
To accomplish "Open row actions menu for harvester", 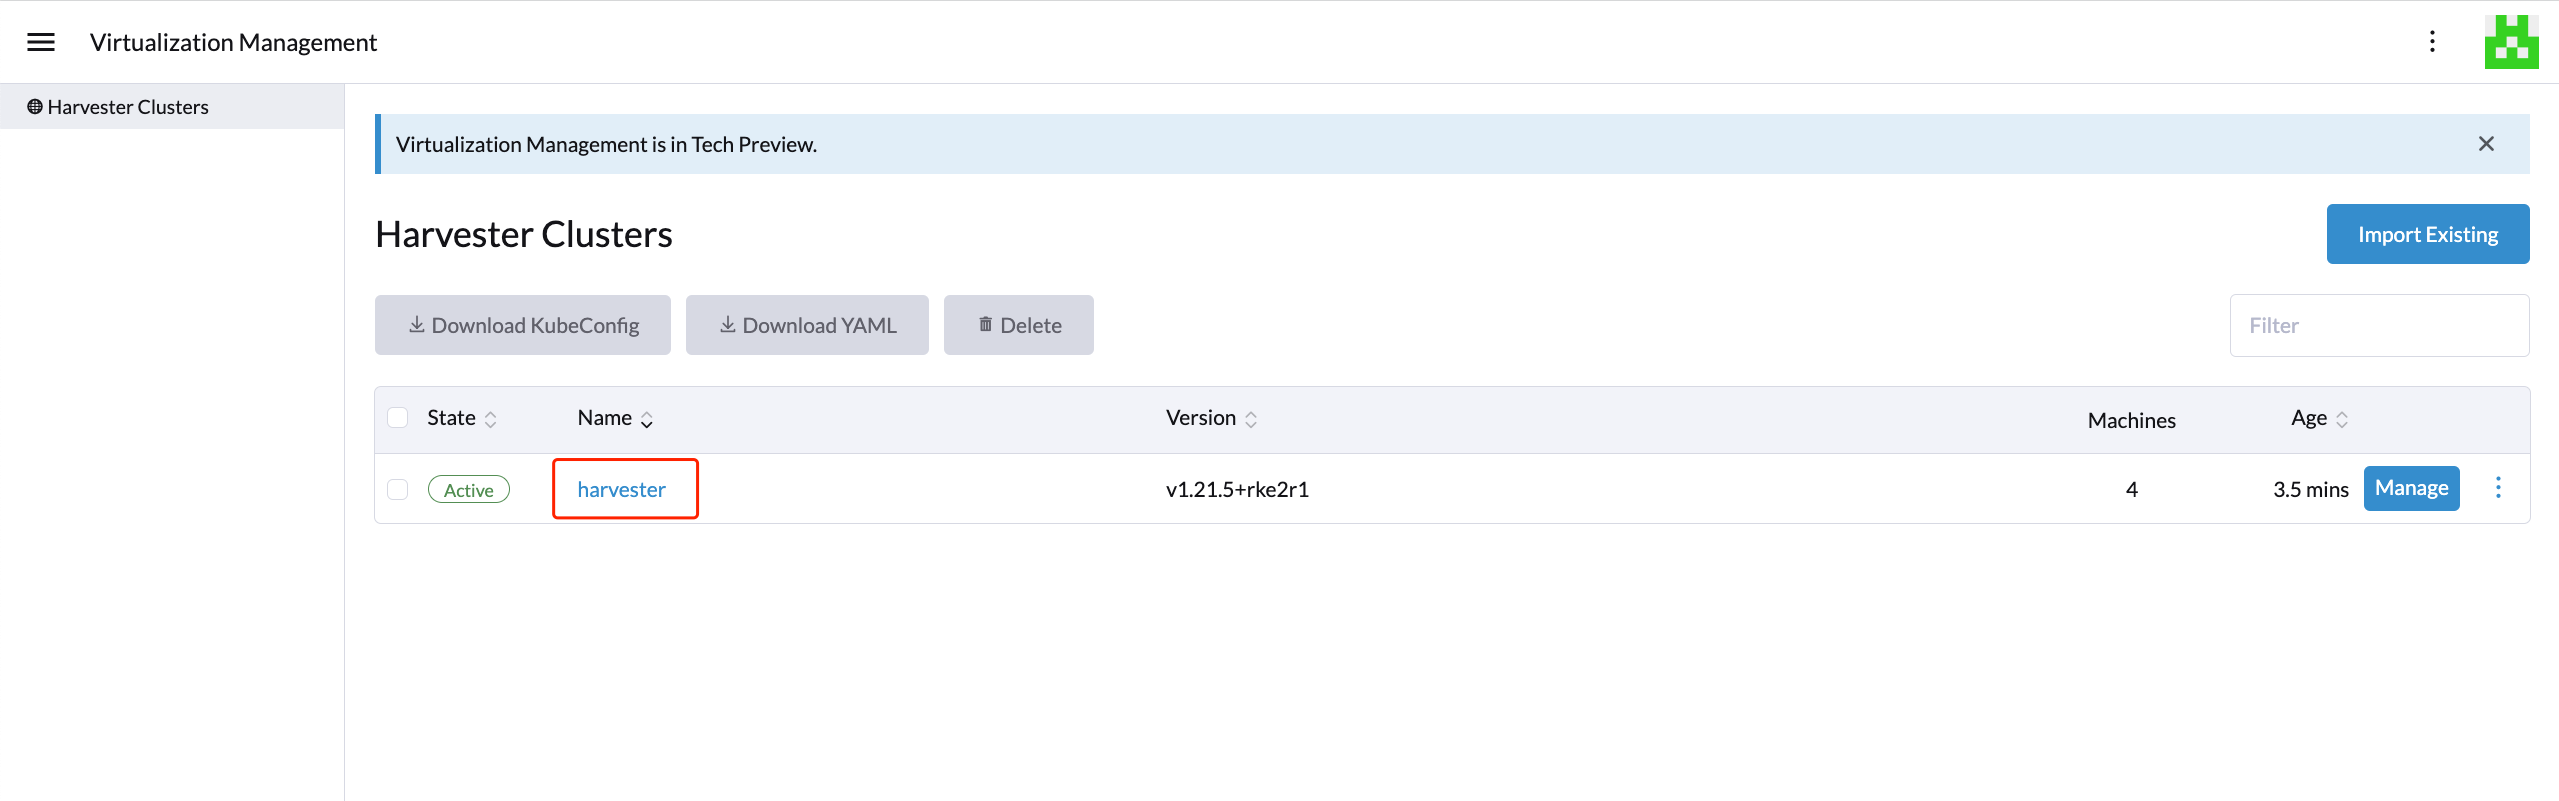I will pos(2498,488).
